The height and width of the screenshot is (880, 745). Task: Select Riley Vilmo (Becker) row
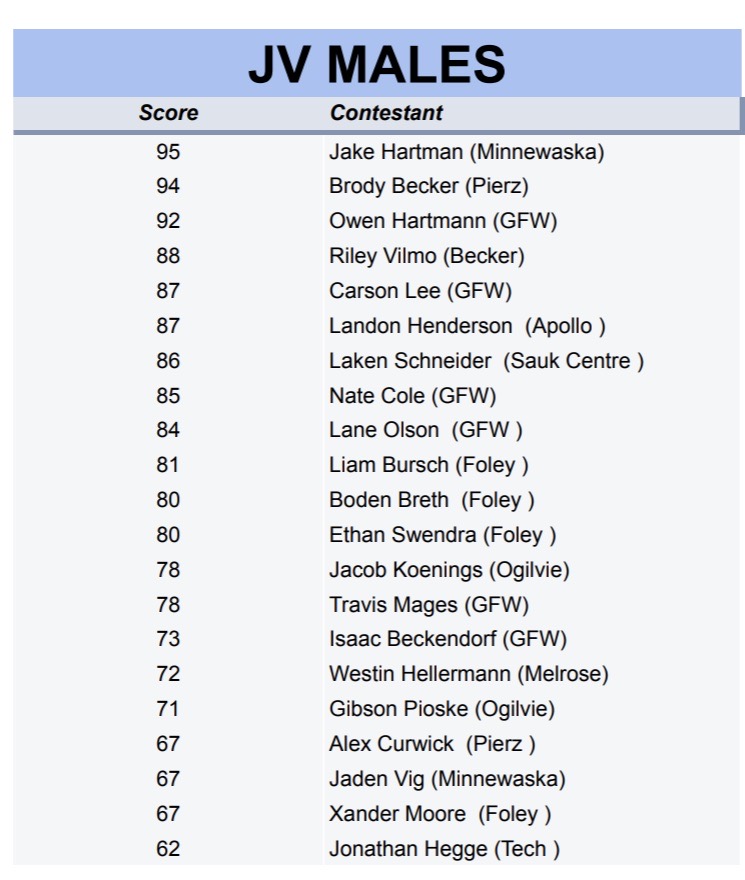click(426, 256)
